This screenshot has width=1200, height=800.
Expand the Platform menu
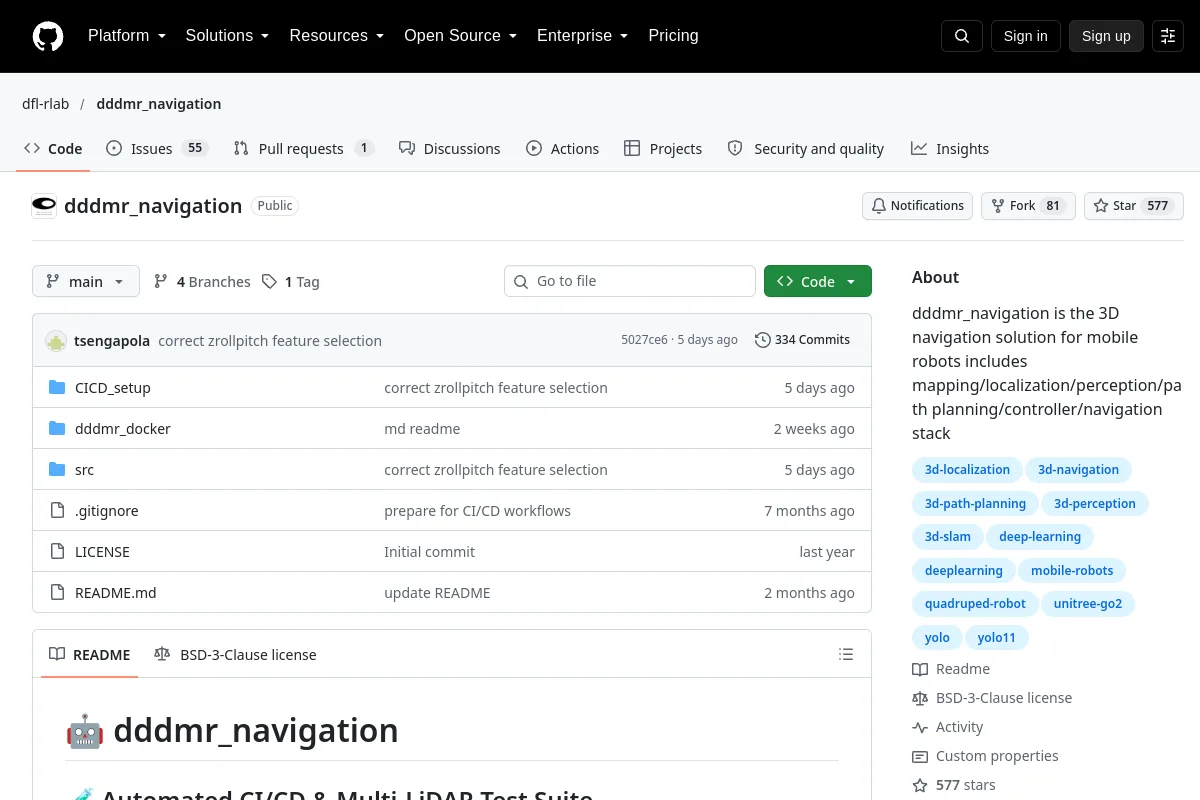point(126,36)
